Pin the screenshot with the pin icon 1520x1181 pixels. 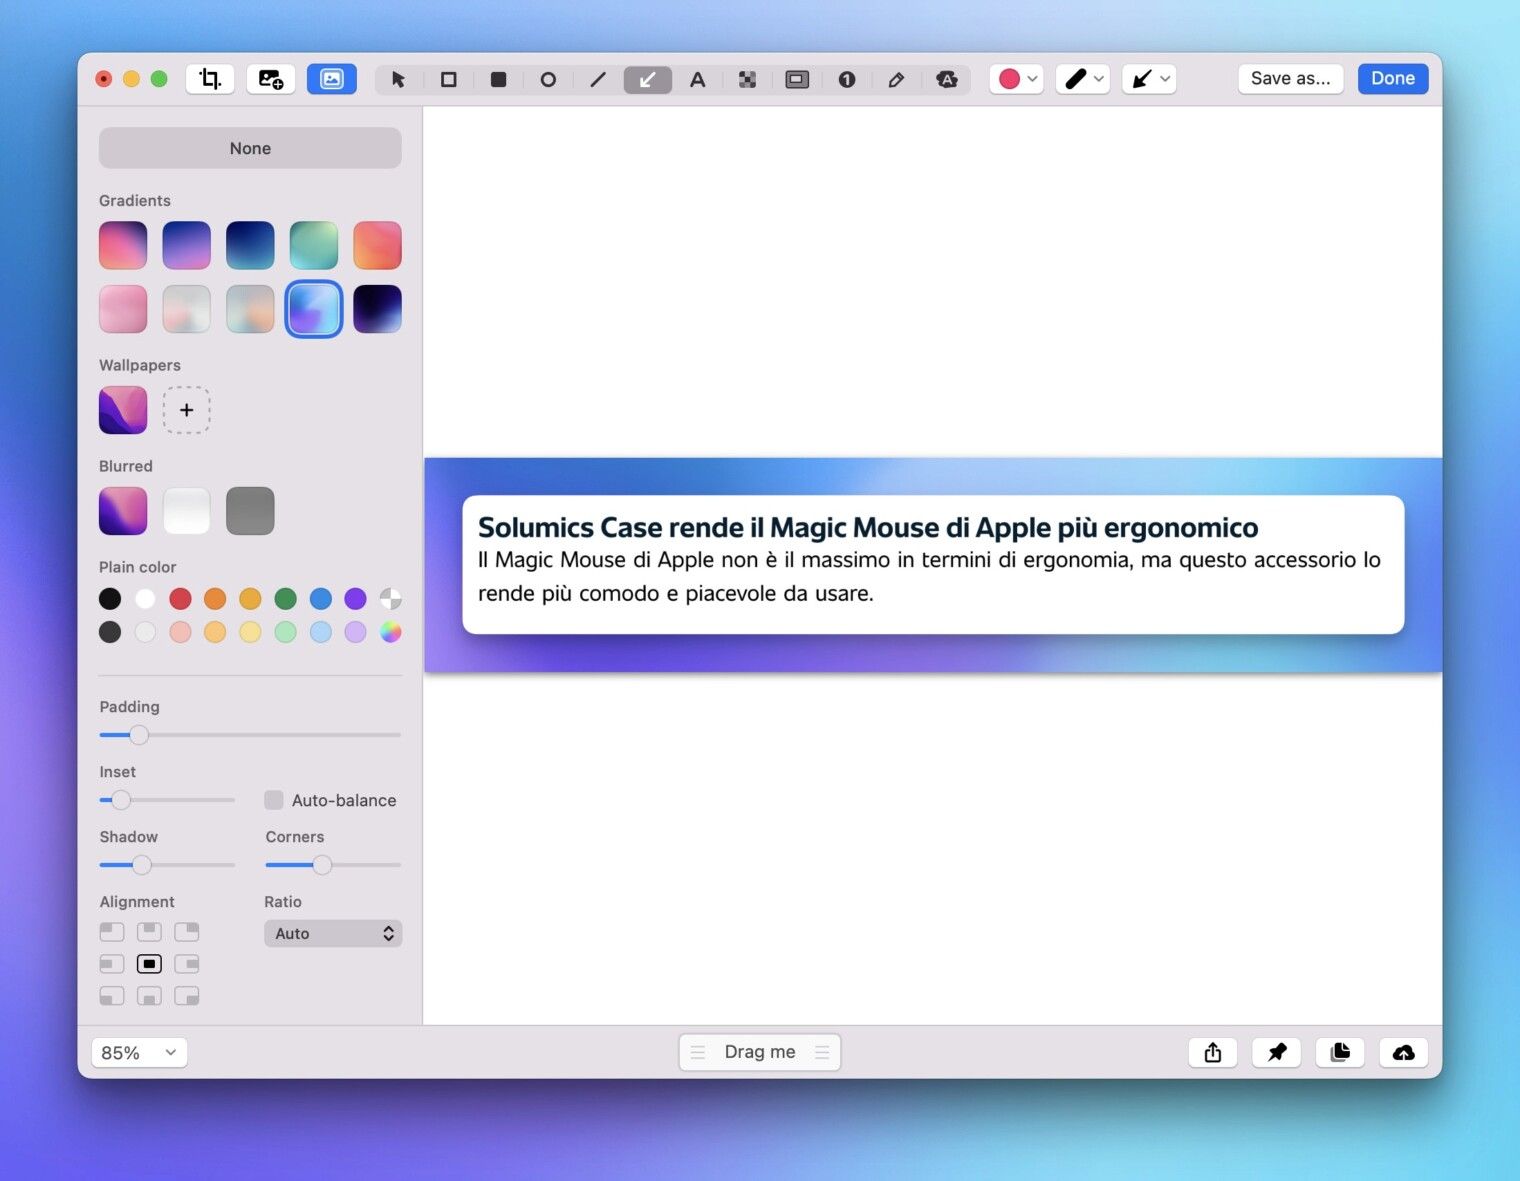1277,1052
